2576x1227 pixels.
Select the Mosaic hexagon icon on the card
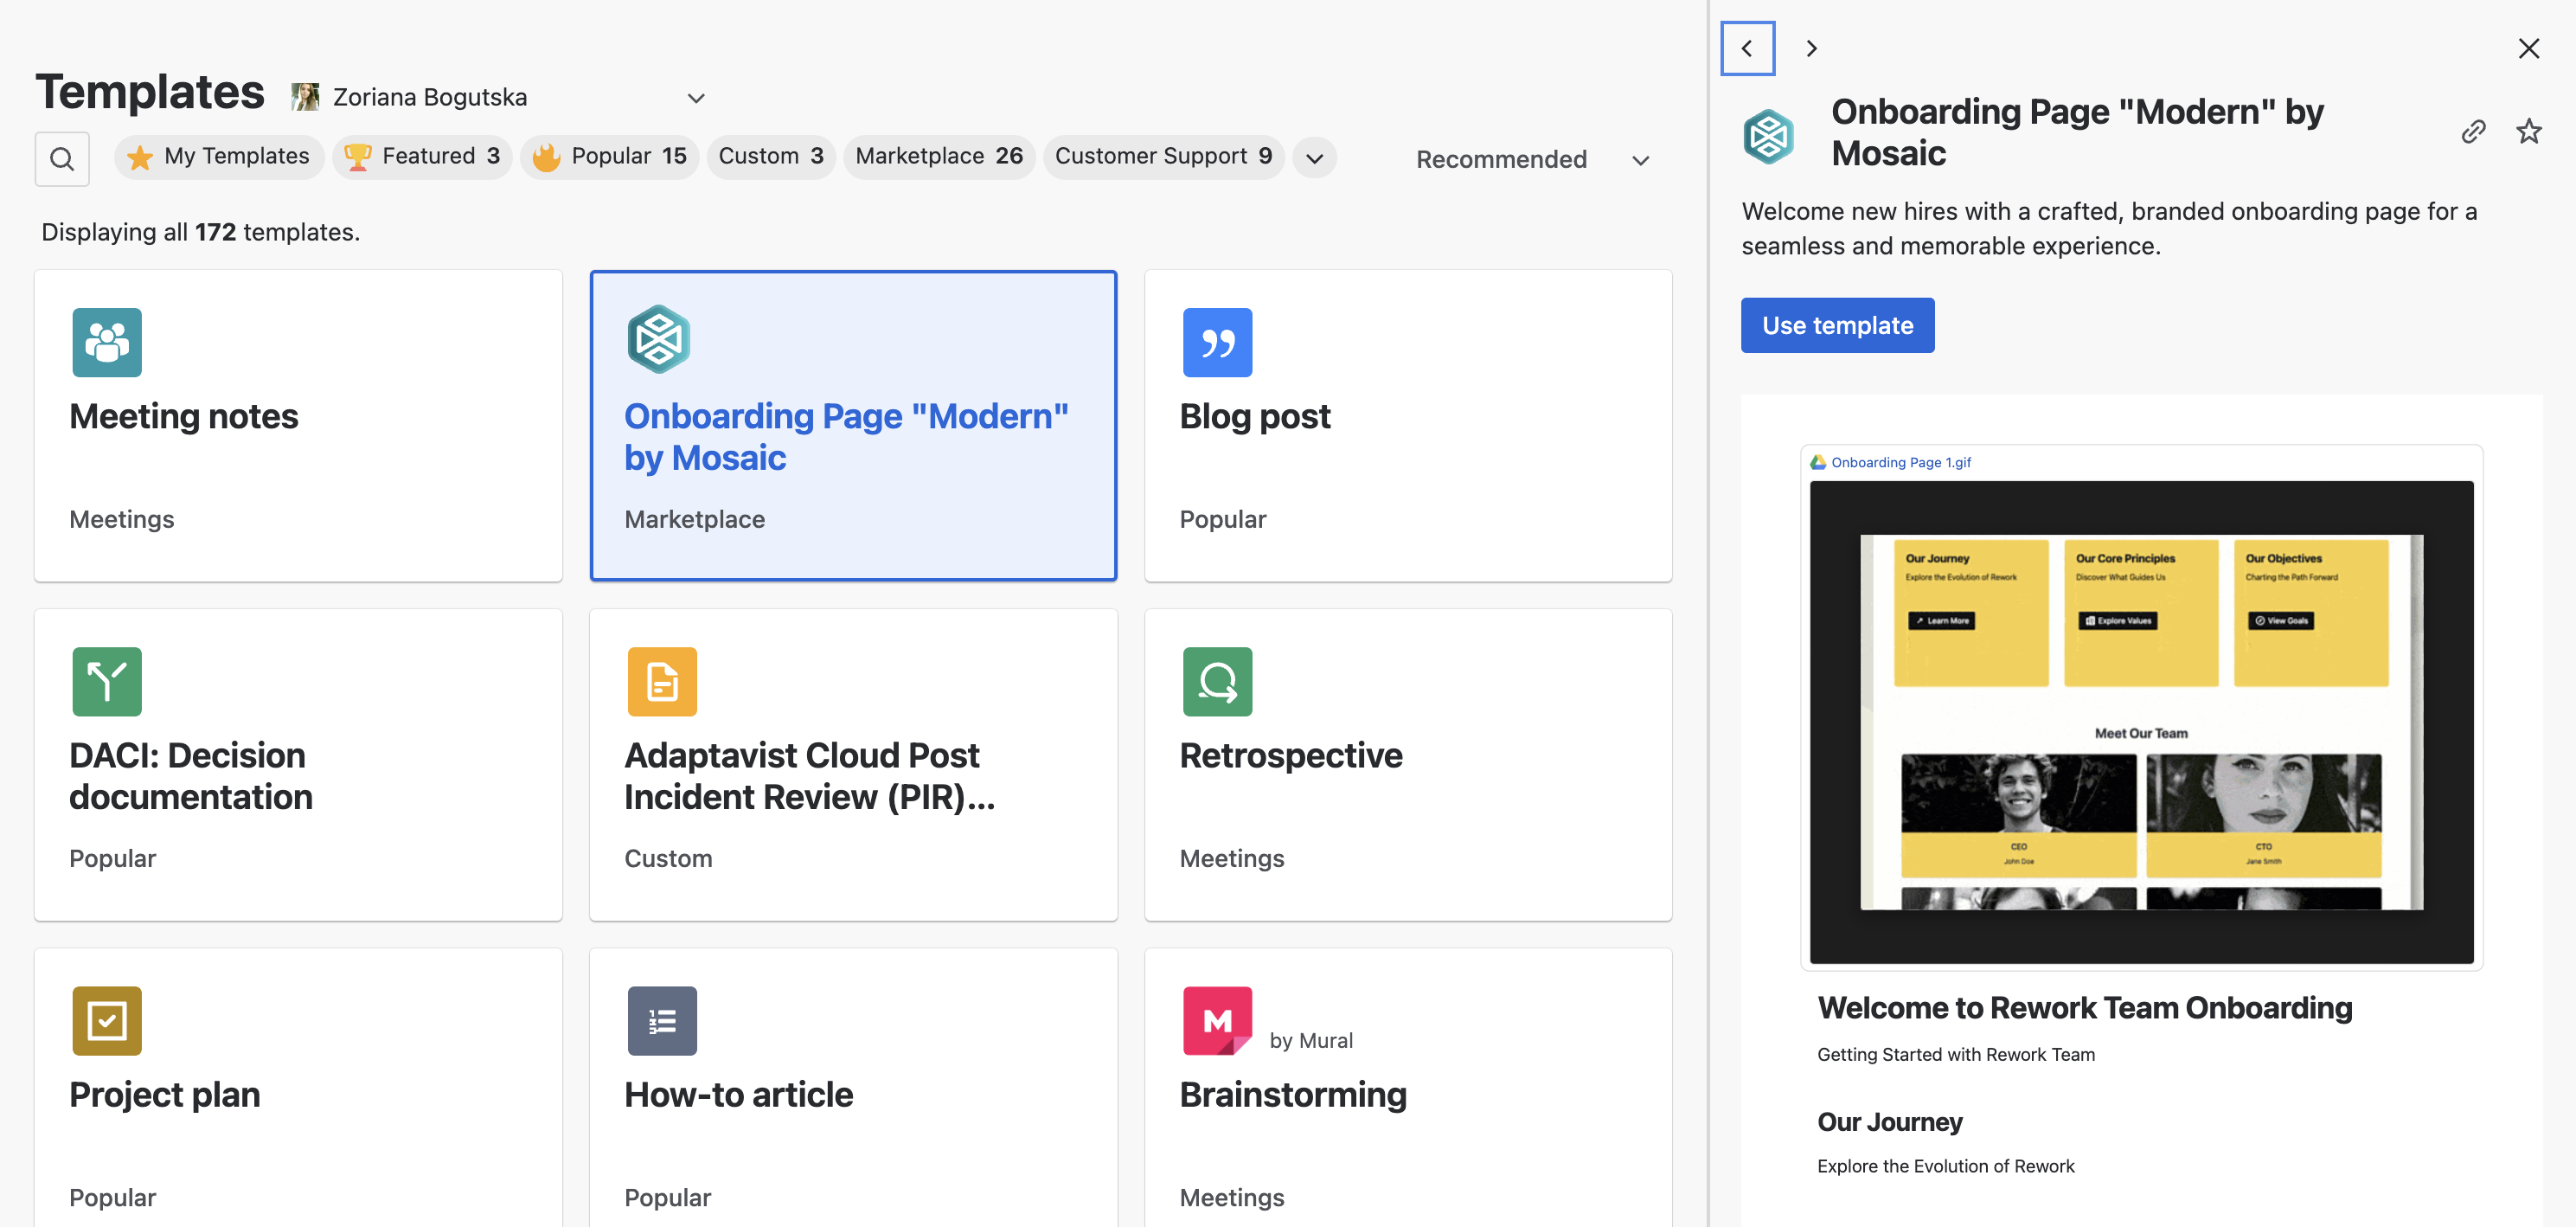(x=659, y=339)
